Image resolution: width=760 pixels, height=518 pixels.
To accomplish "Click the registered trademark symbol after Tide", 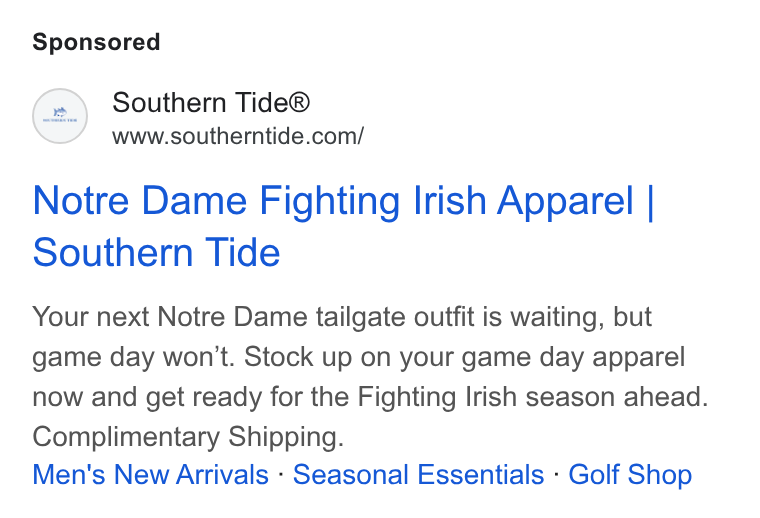I will [x=299, y=103].
